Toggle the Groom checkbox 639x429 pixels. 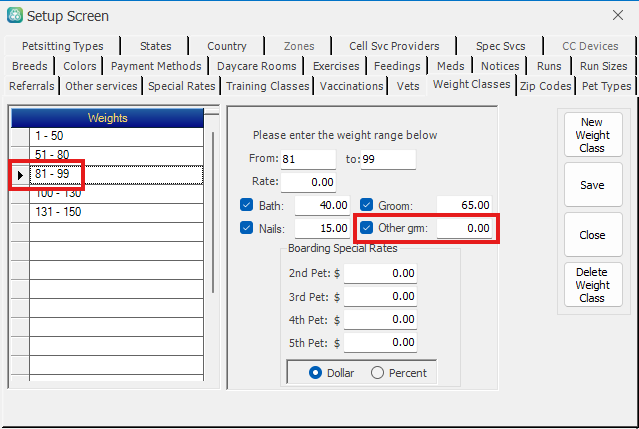coord(366,205)
